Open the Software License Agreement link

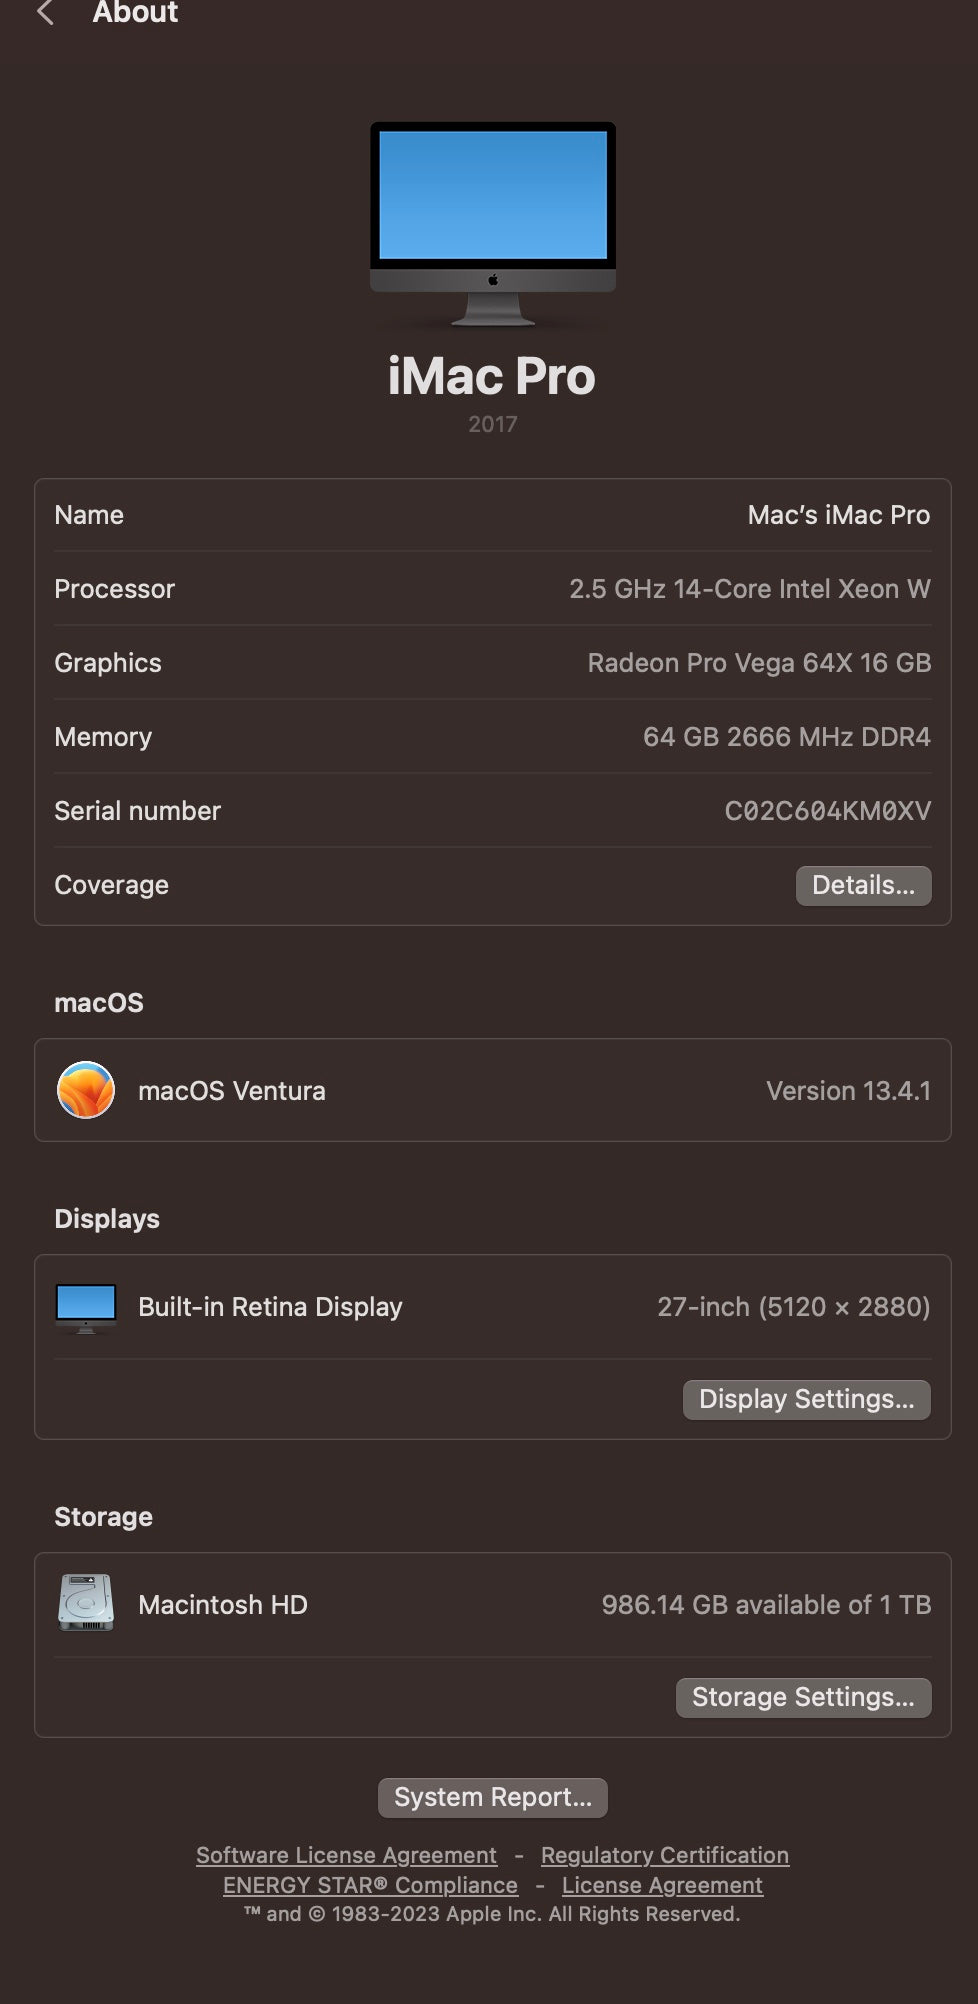tap(346, 1855)
